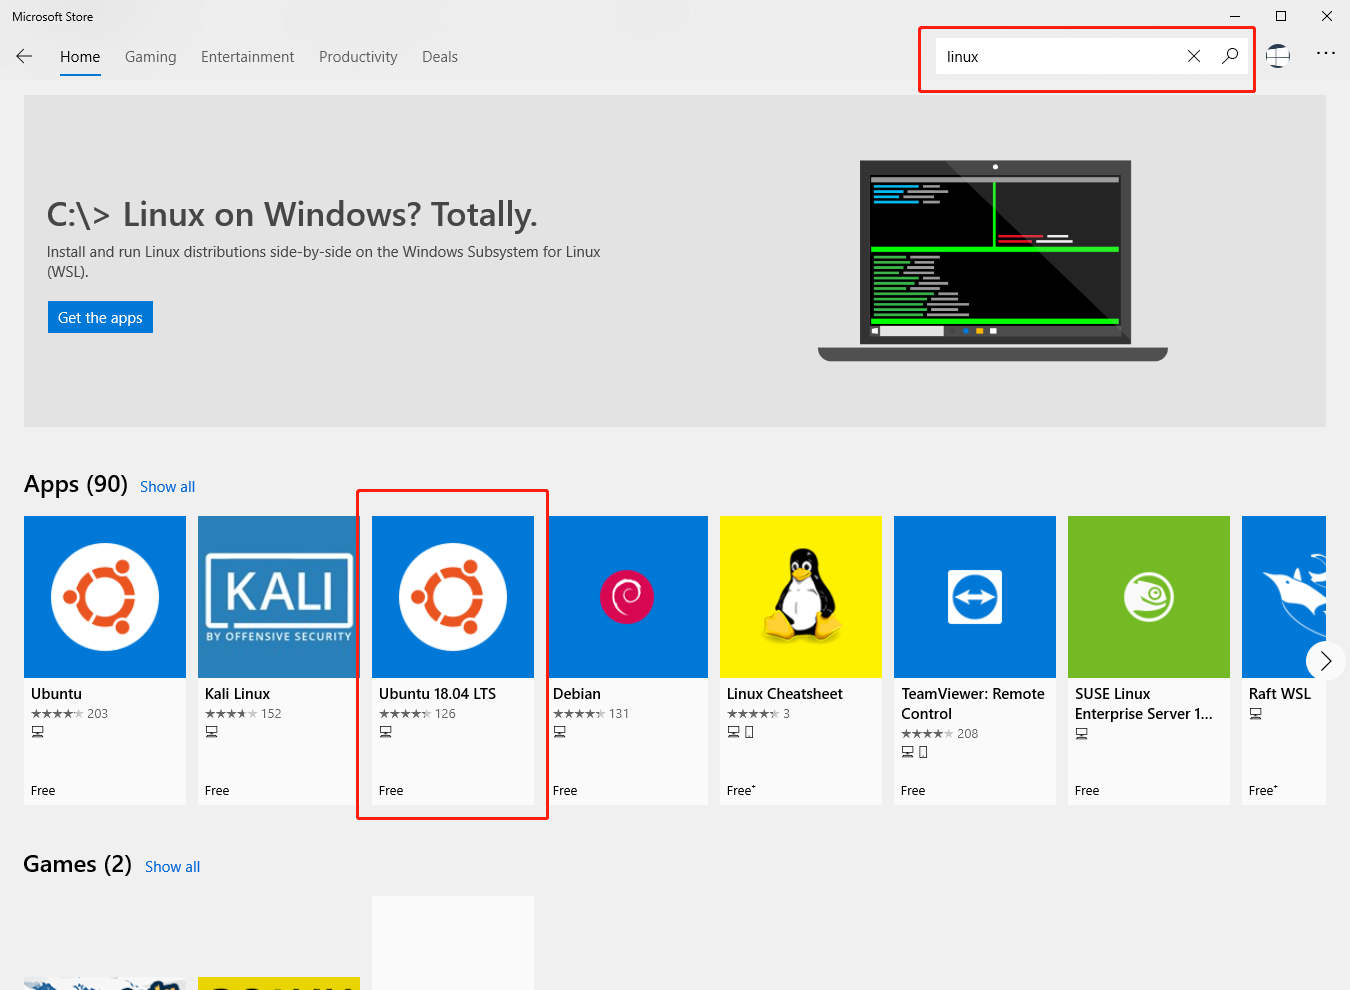1350x990 pixels.
Task: Click the Linux Cheatsheet penguin icon
Action: [800, 596]
